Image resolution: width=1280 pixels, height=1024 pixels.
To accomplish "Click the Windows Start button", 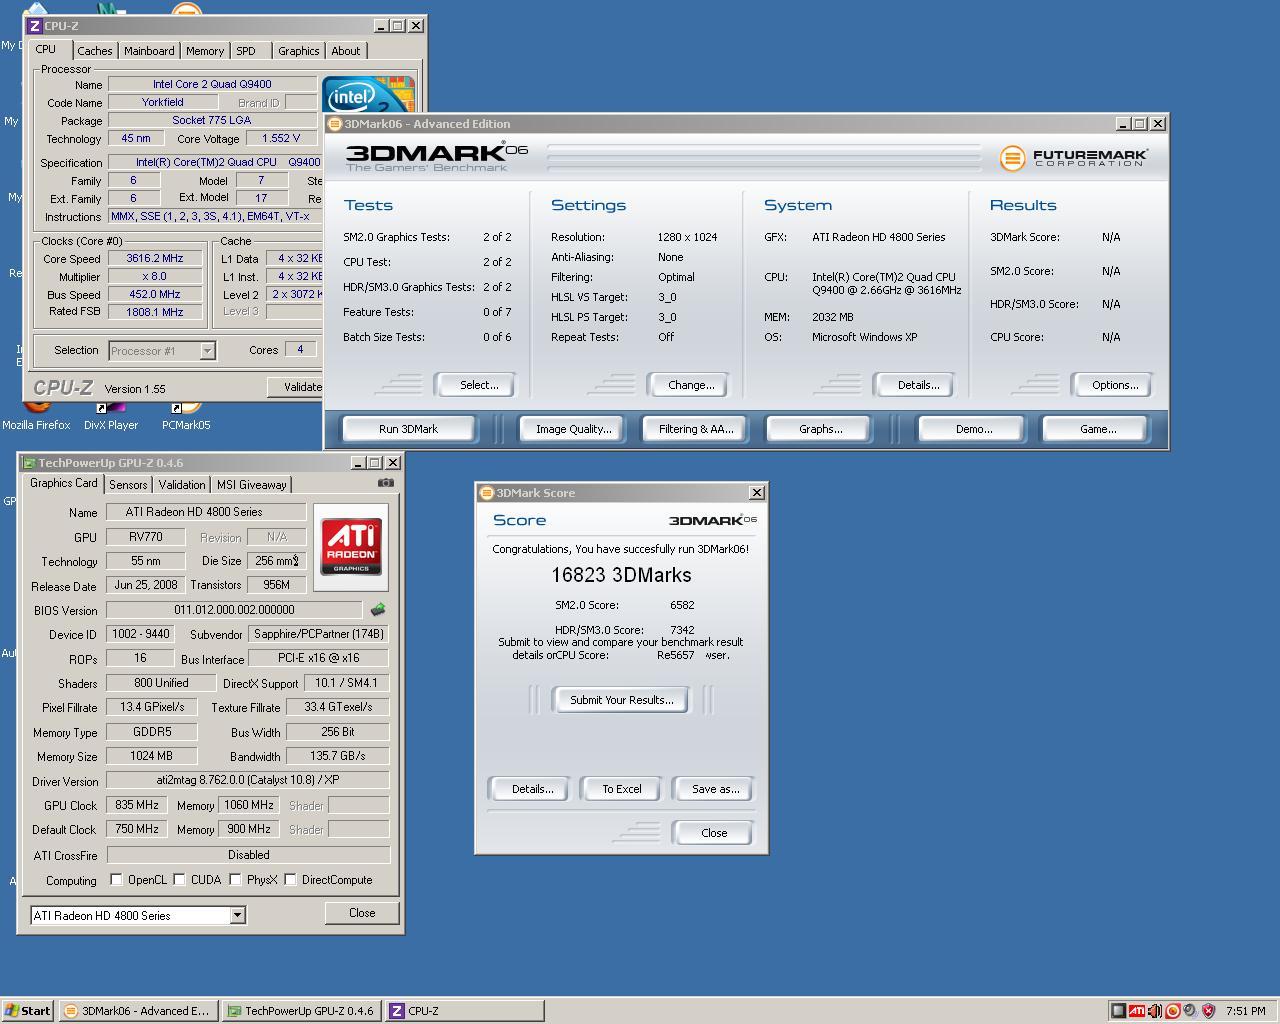I will click(x=27, y=1011).
